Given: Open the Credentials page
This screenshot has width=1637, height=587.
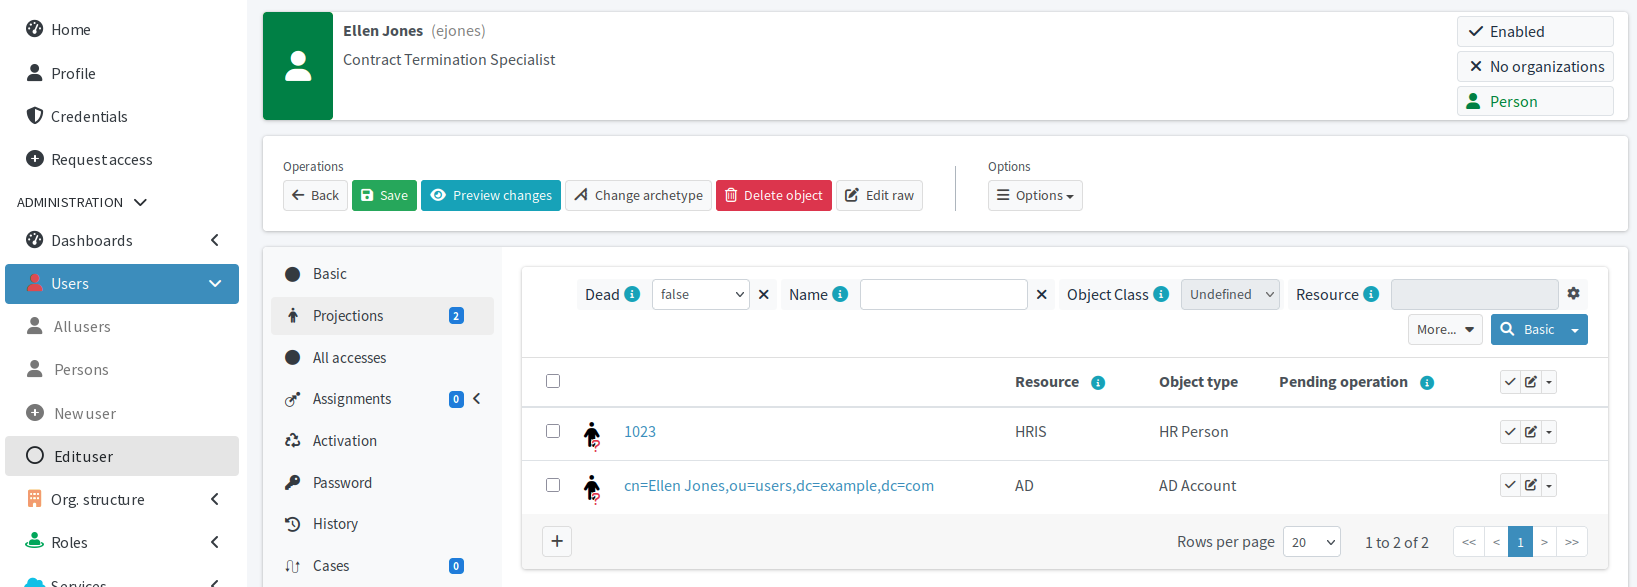Looking at the screenshot, I should click(x=122, y=116).
